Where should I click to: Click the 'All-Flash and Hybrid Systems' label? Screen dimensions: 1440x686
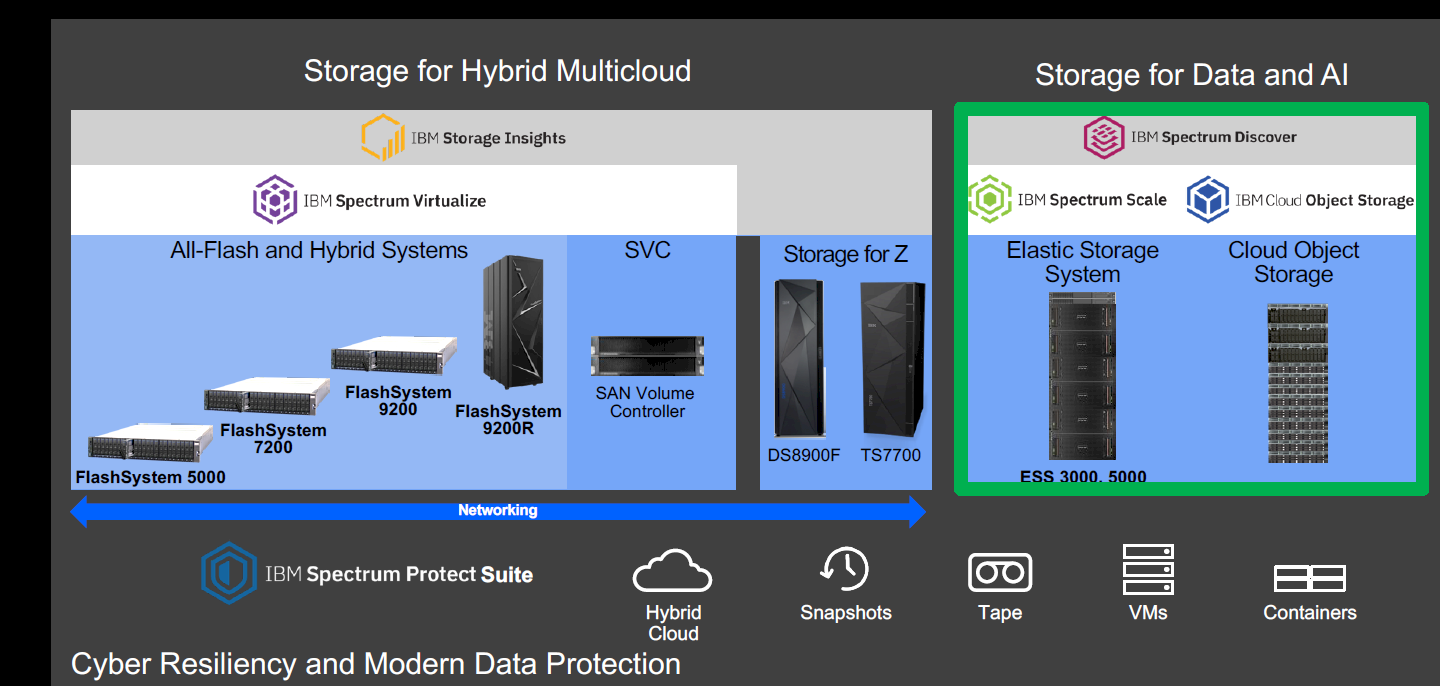click(319, 250)
